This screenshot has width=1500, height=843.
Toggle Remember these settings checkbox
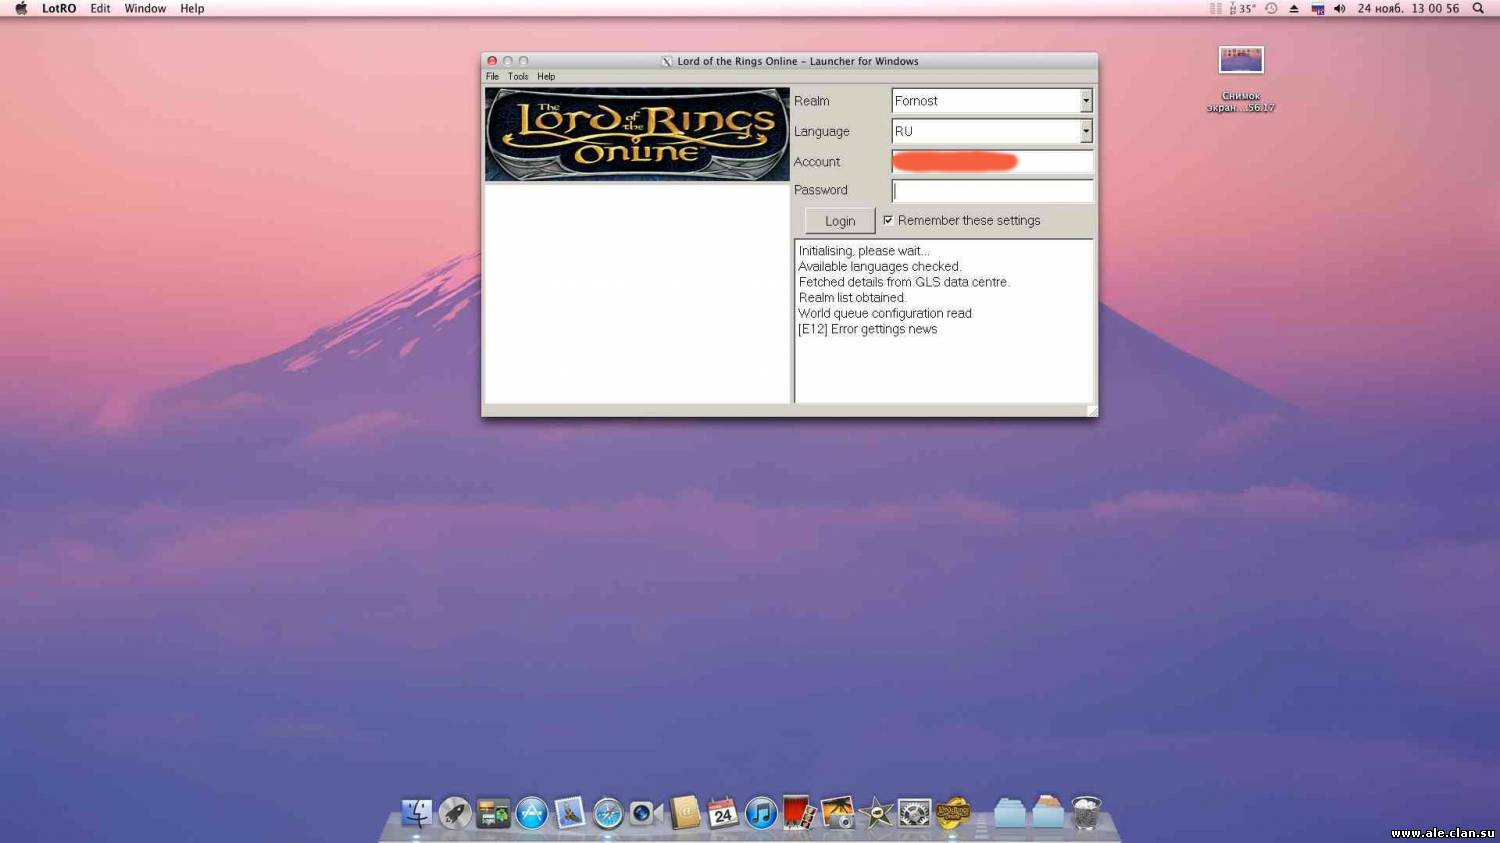(x=888, y=220)
